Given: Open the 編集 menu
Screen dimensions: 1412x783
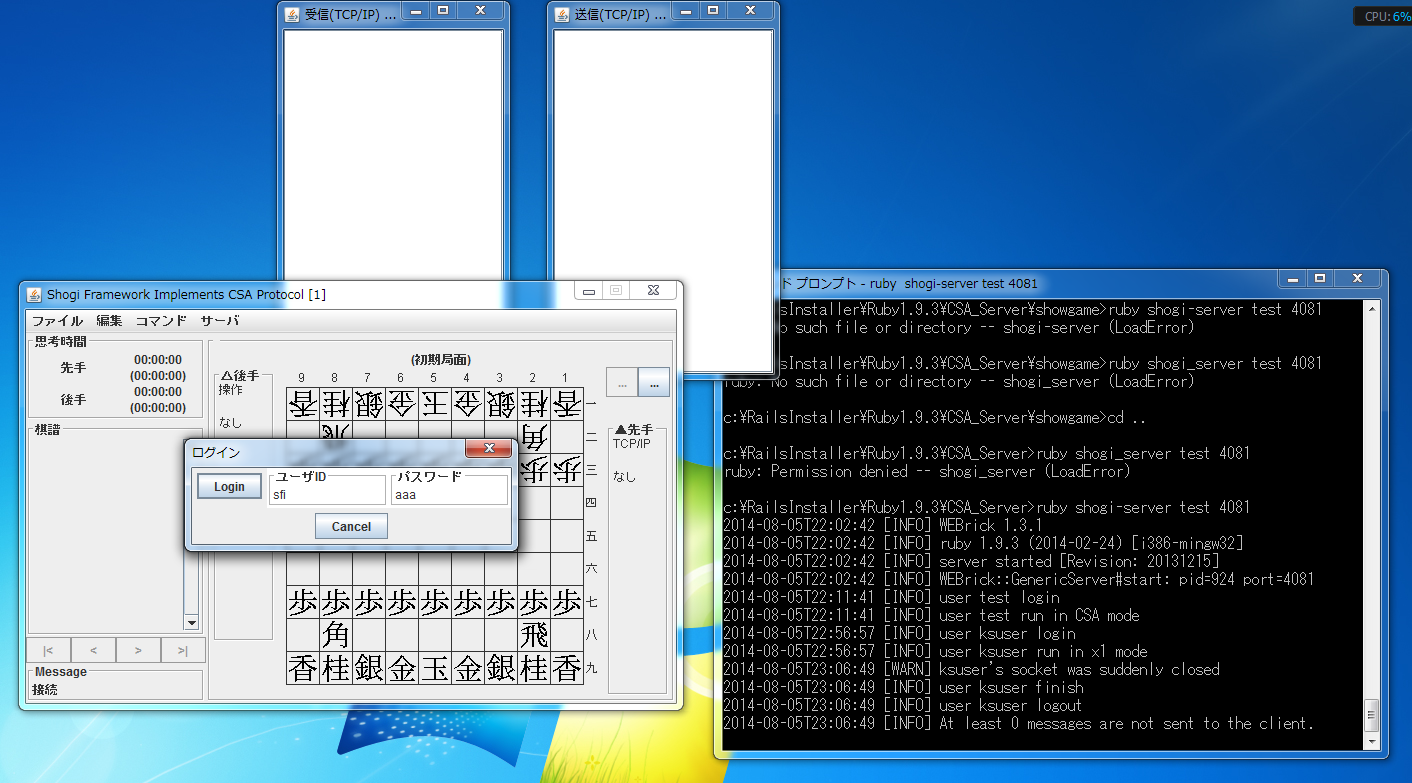Looking at the screenshot, I should pyautogui.click(x=109, y=321).
